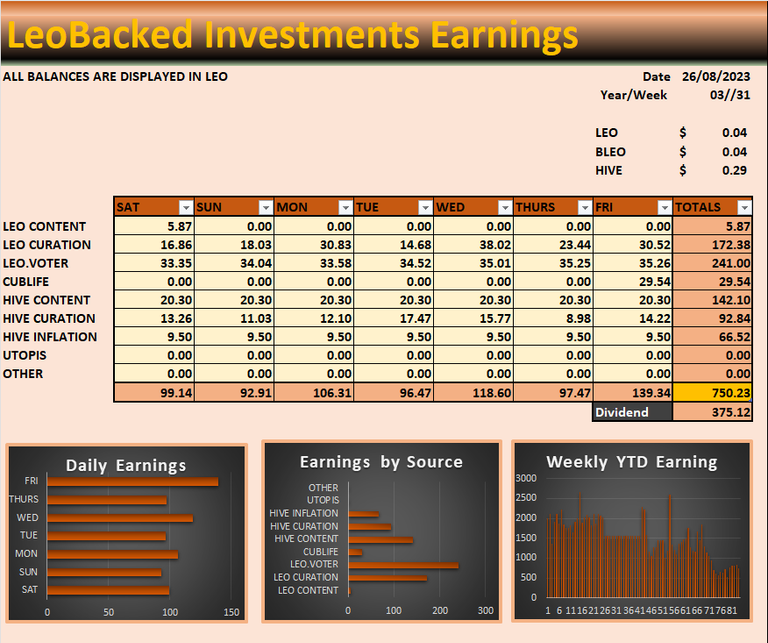This screenshot has height=643, width=768.
Task: Select the Daily Earnings chart
Action: [x=126, y=533]
